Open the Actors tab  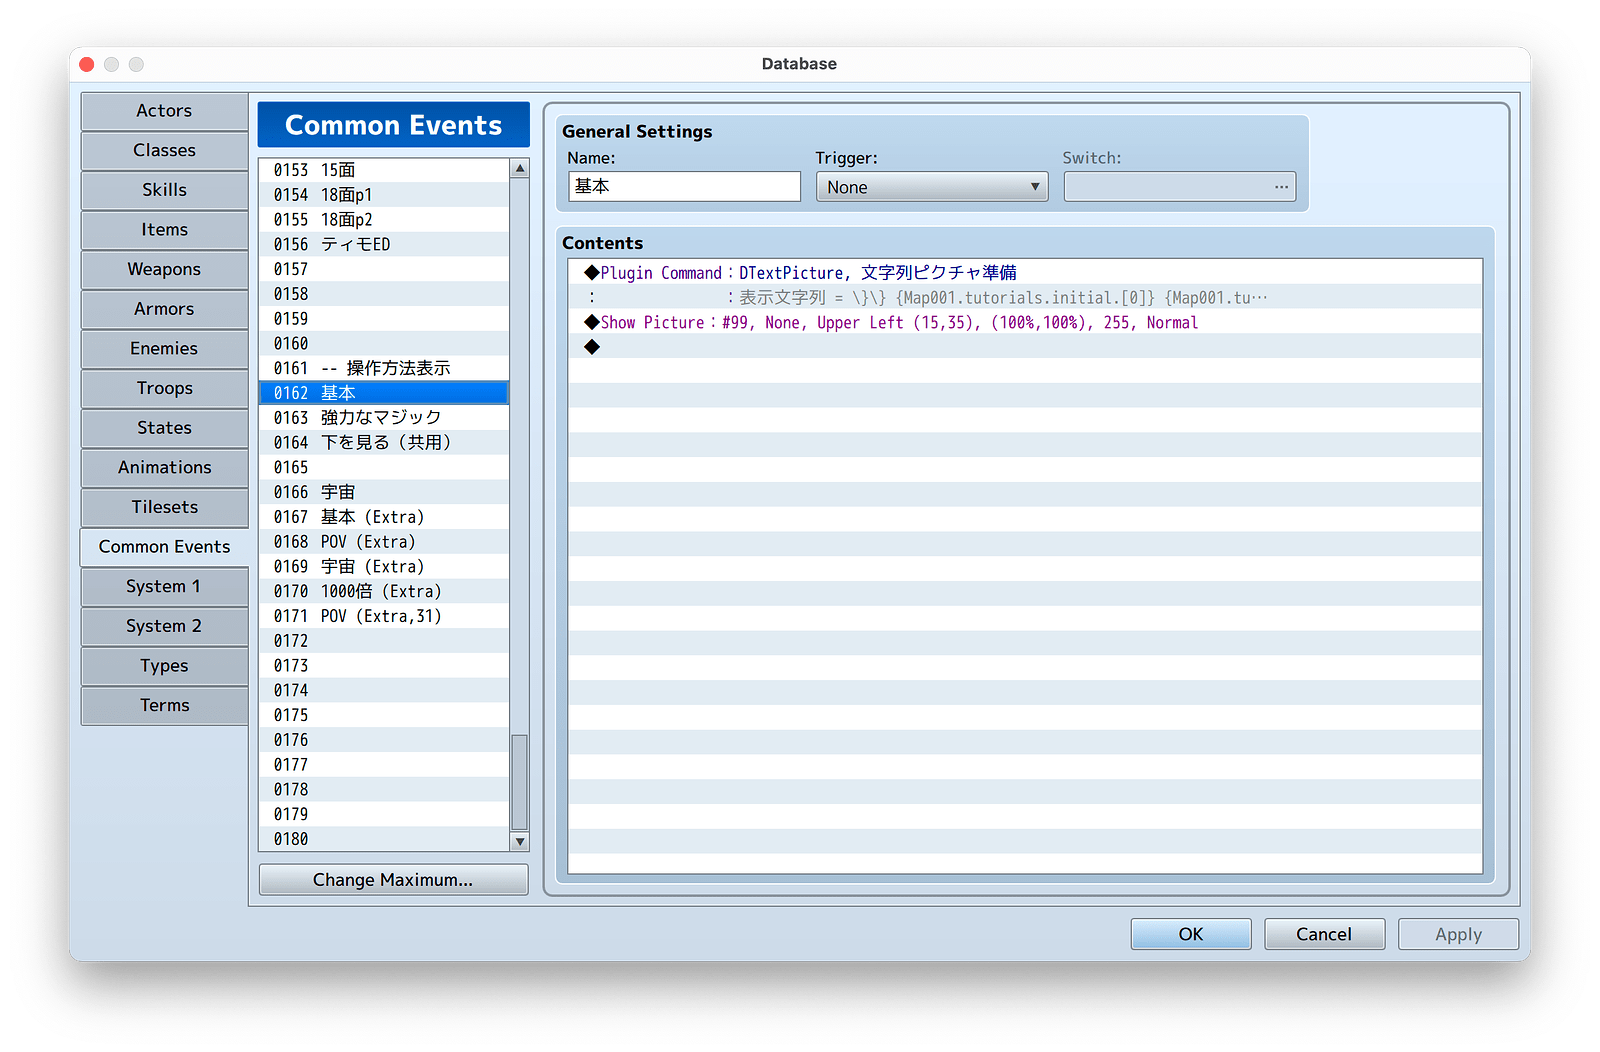pyautogui.click(x=164, y=111)
